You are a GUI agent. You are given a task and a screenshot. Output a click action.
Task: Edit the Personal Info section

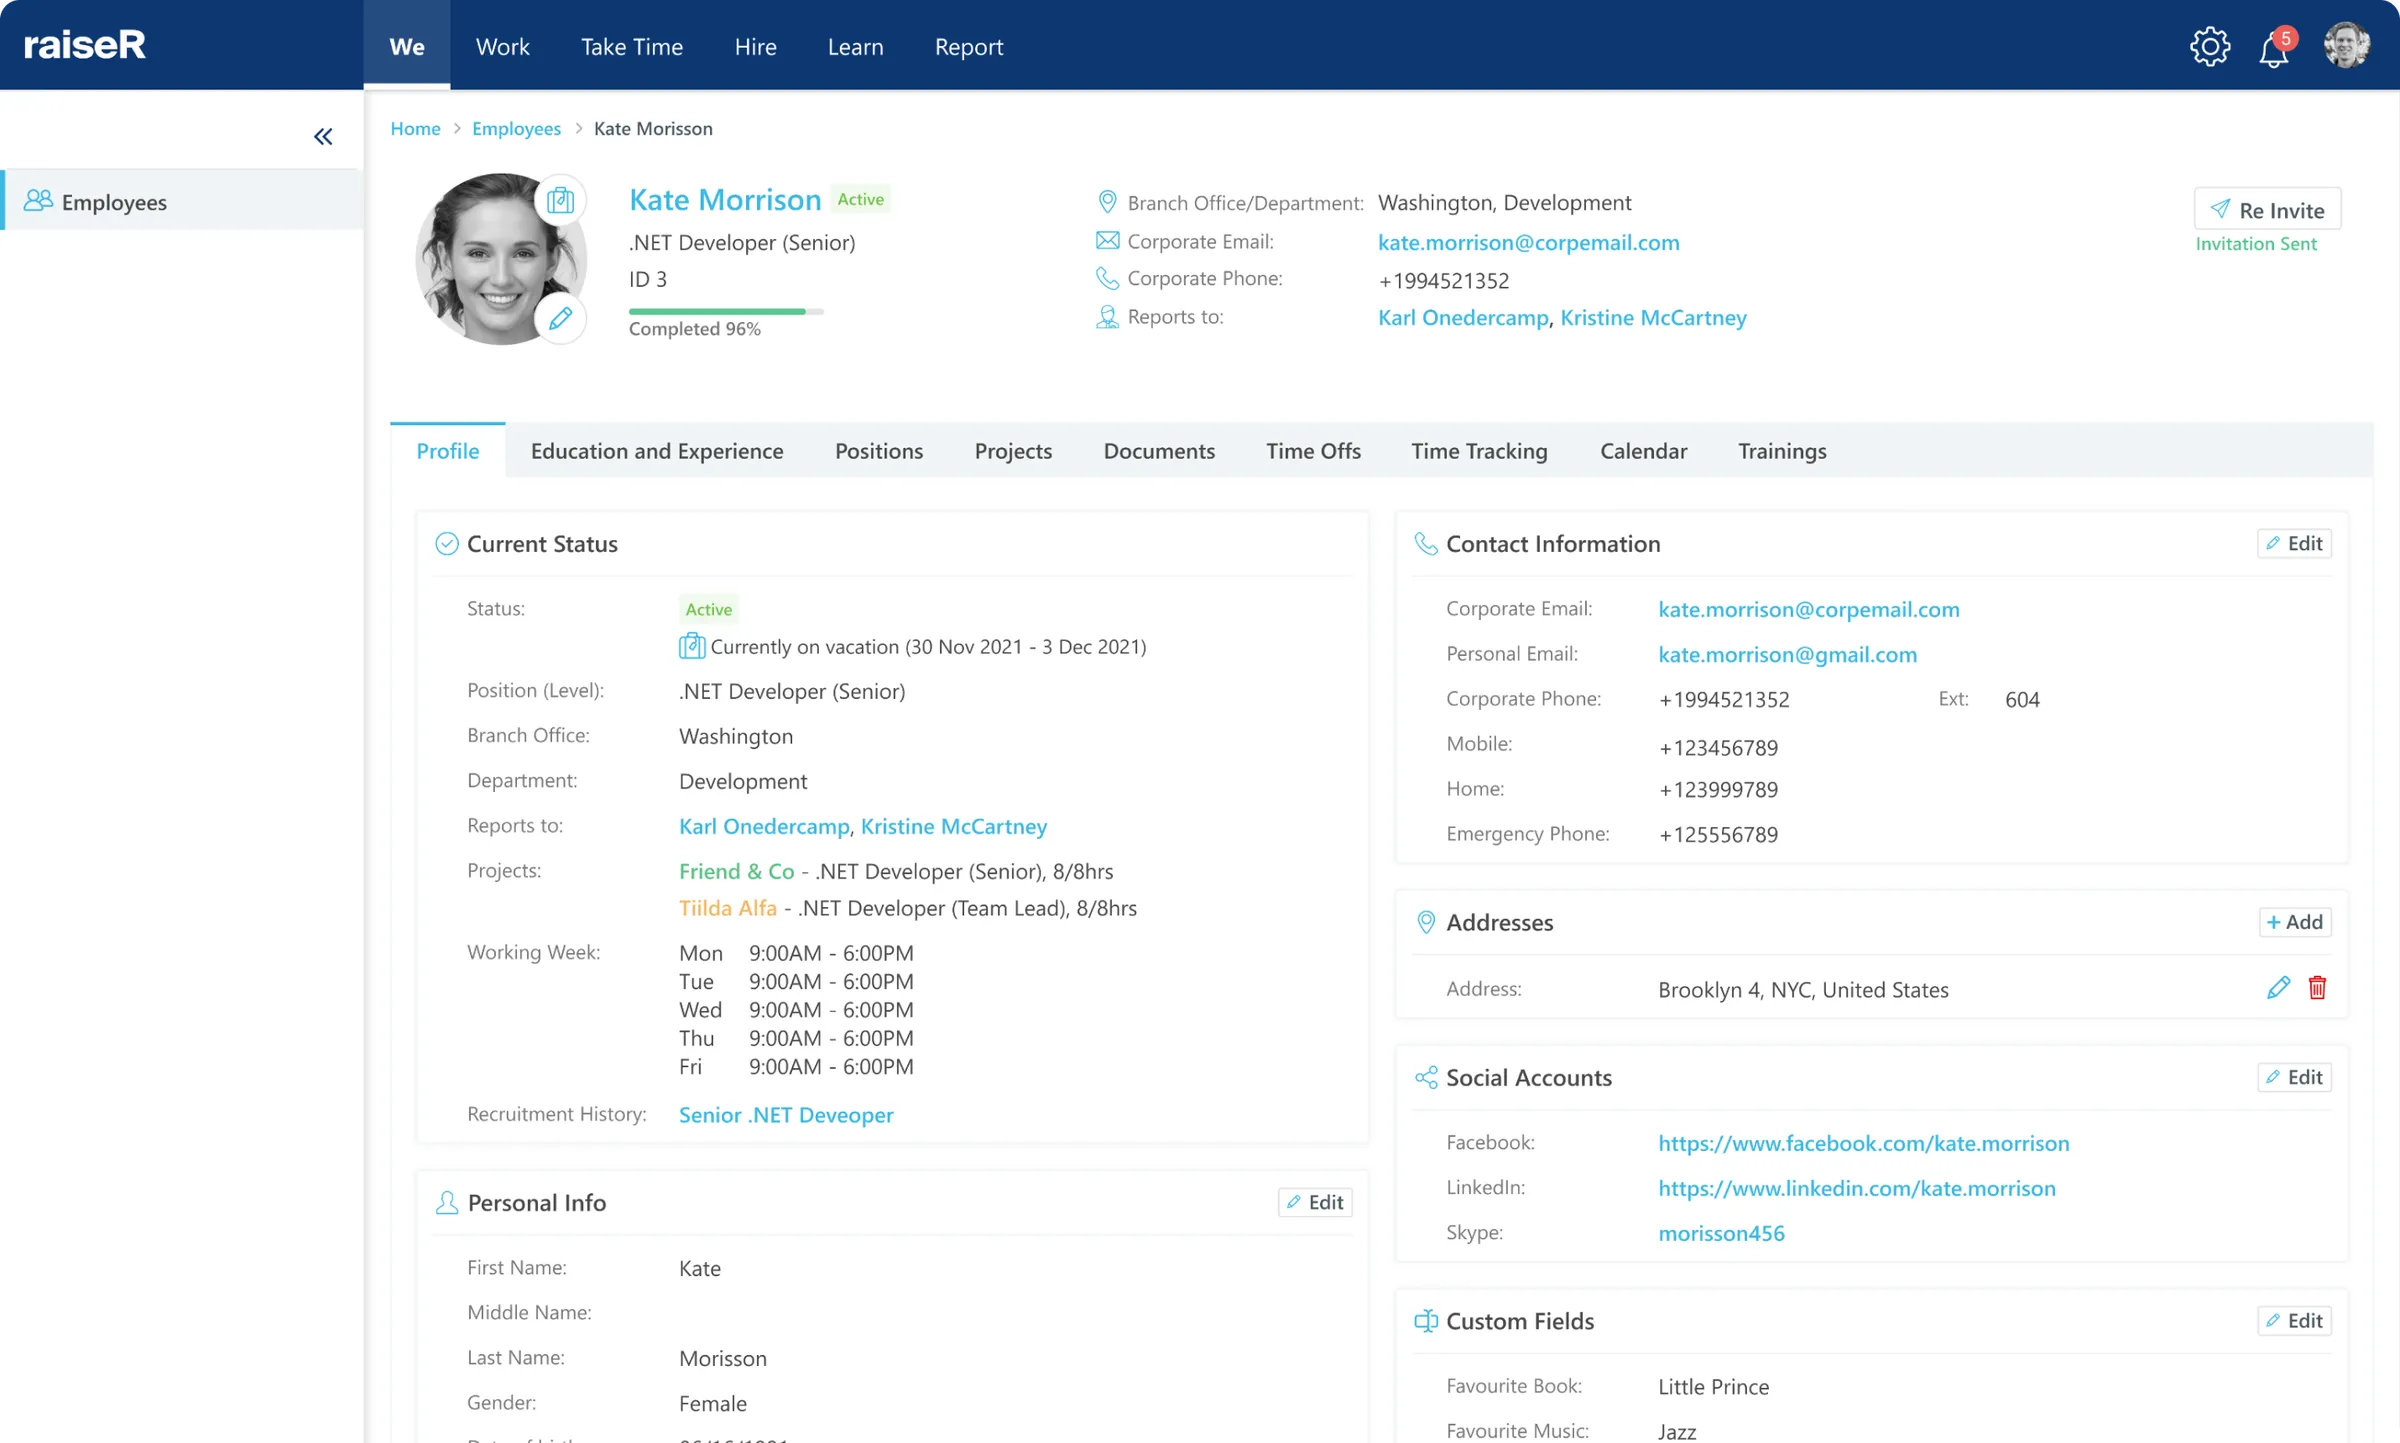[1315, 1202]
